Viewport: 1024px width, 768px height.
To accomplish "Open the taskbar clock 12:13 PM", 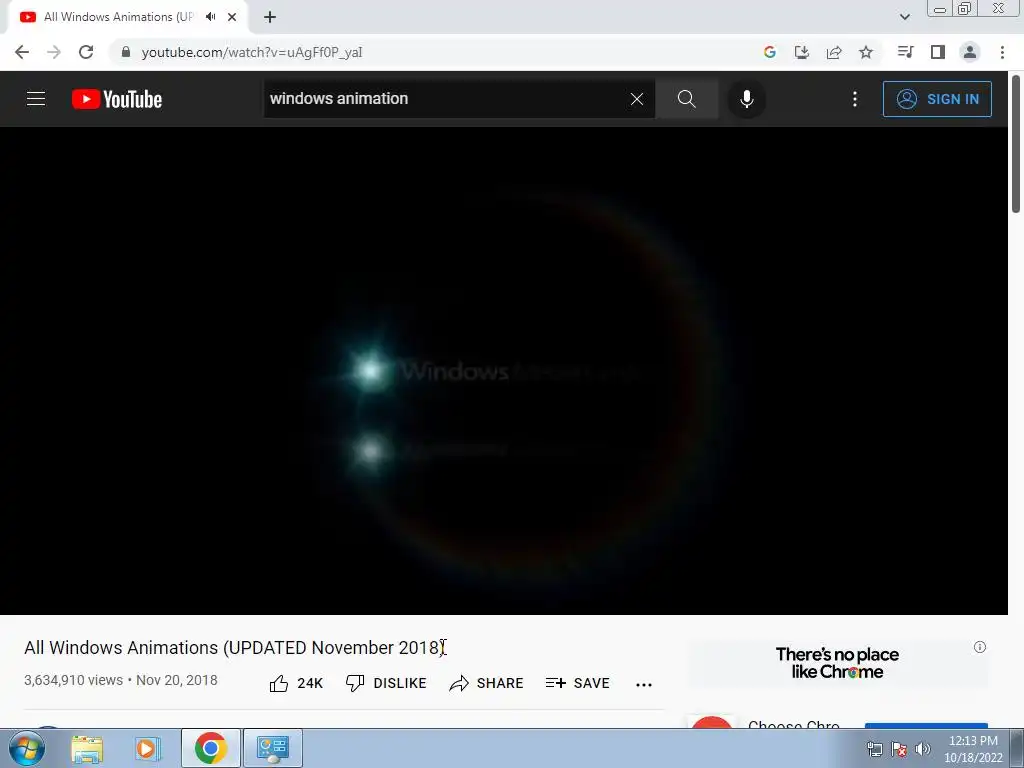I will (973, 749).
